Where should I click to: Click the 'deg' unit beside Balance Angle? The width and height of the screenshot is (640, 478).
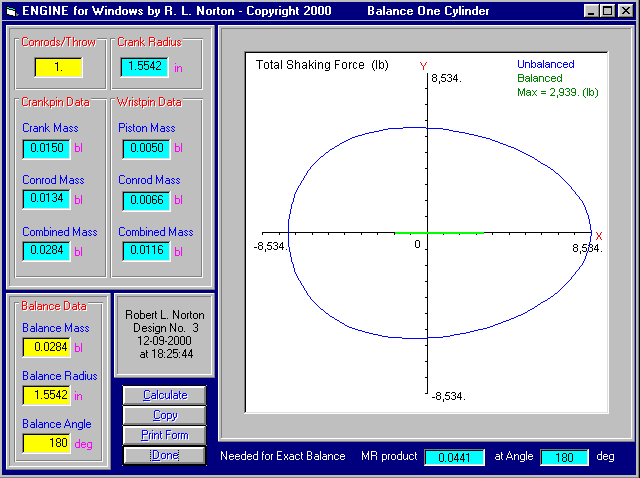coord(83,444)
